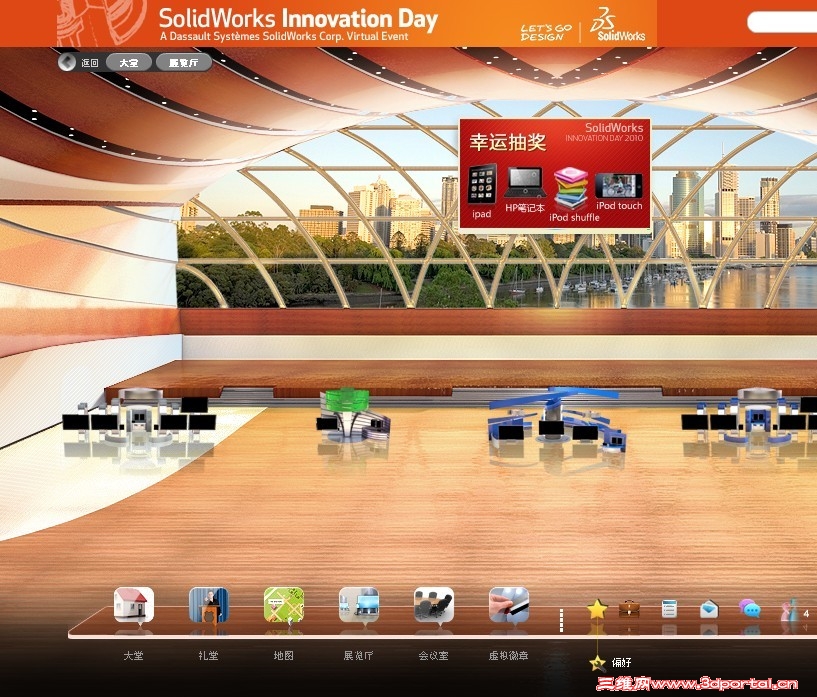This screenshot has width=817, height=697.
Task: Open the 虚拟徽章 virtual badge icon
Action: (x=509, y=605)
